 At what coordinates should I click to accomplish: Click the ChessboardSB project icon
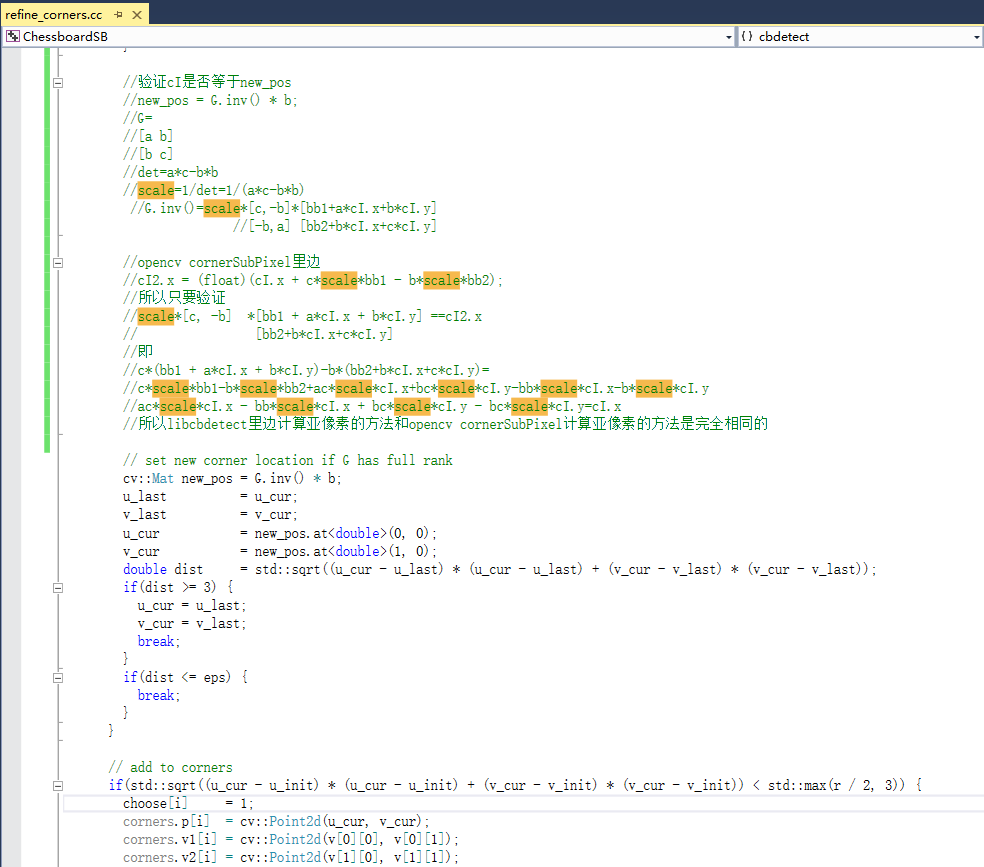12,36
